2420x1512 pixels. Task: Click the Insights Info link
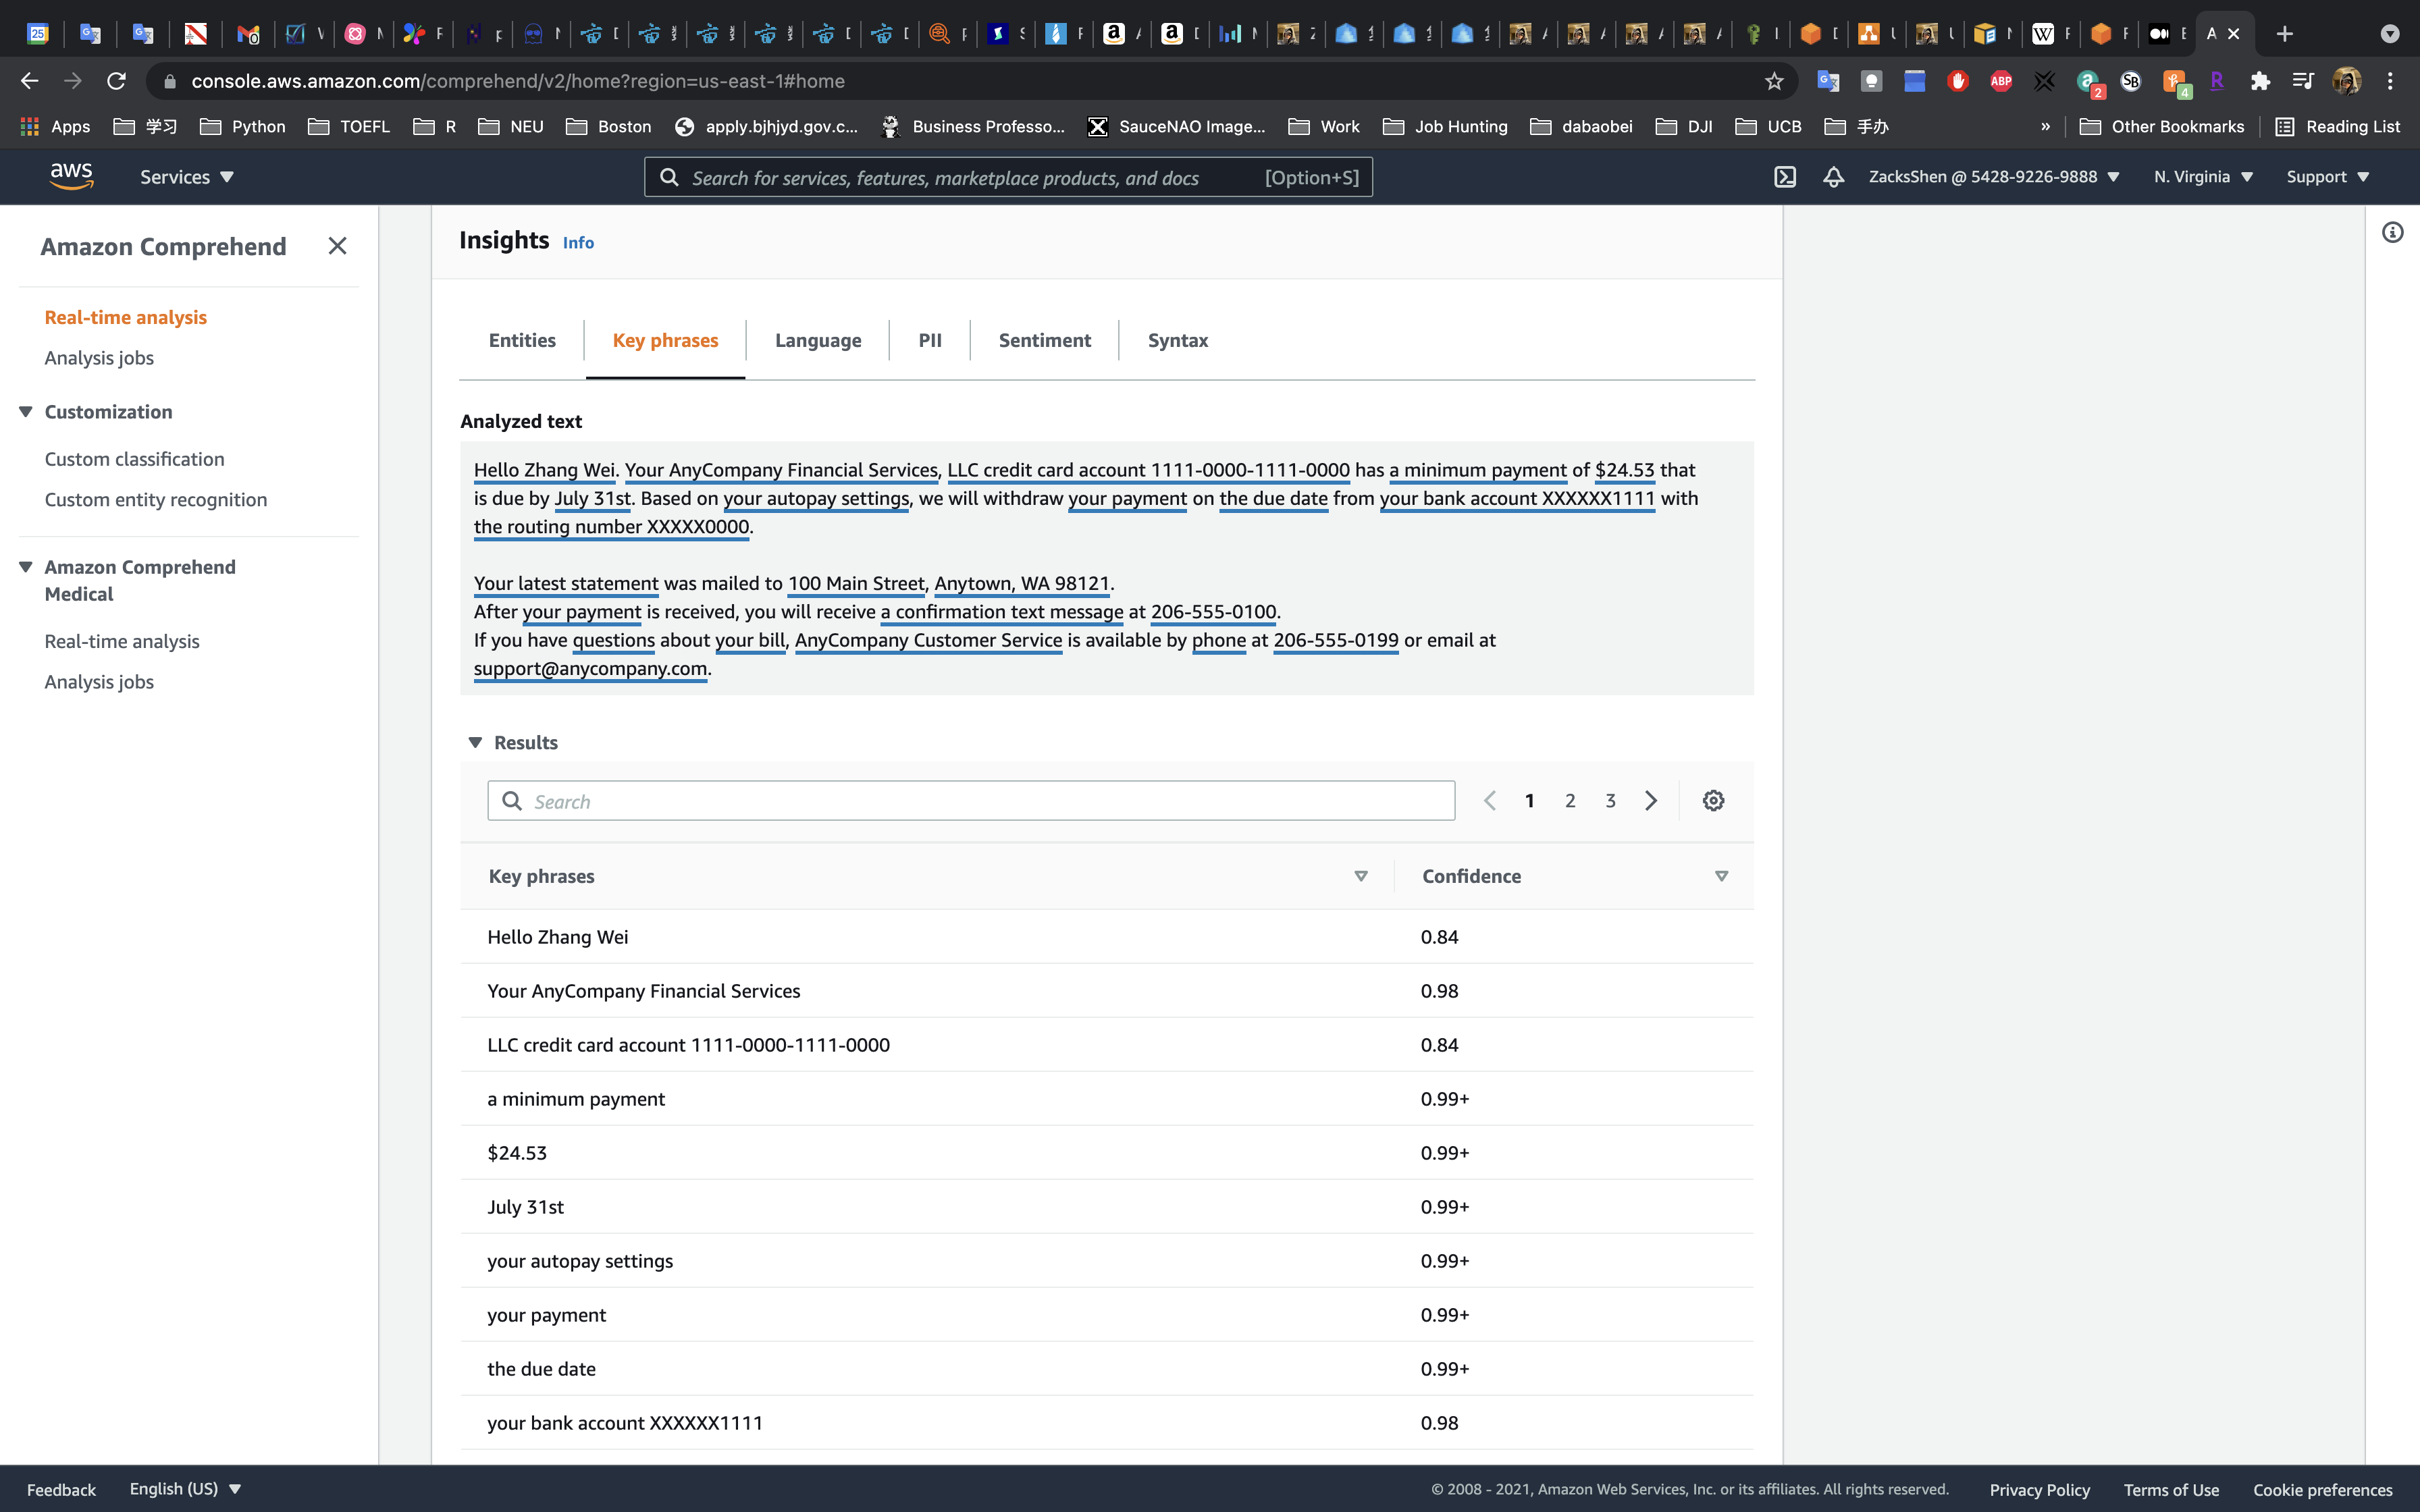(x=578, y=243)
